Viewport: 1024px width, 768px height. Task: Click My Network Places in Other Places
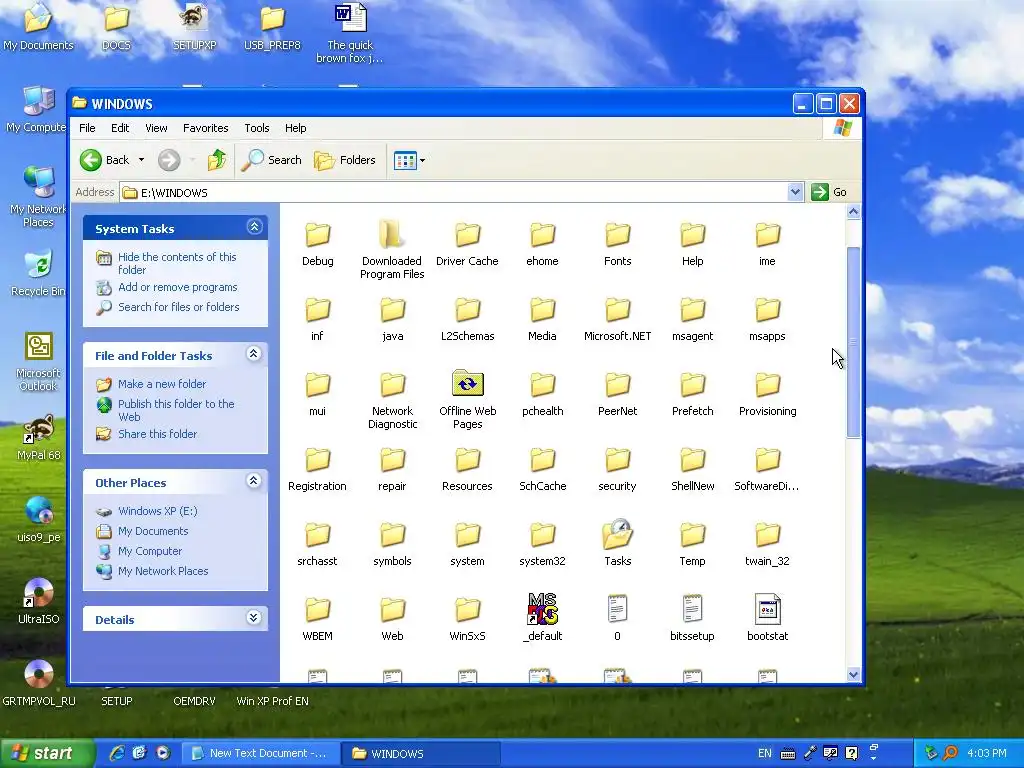coord(163,571)
